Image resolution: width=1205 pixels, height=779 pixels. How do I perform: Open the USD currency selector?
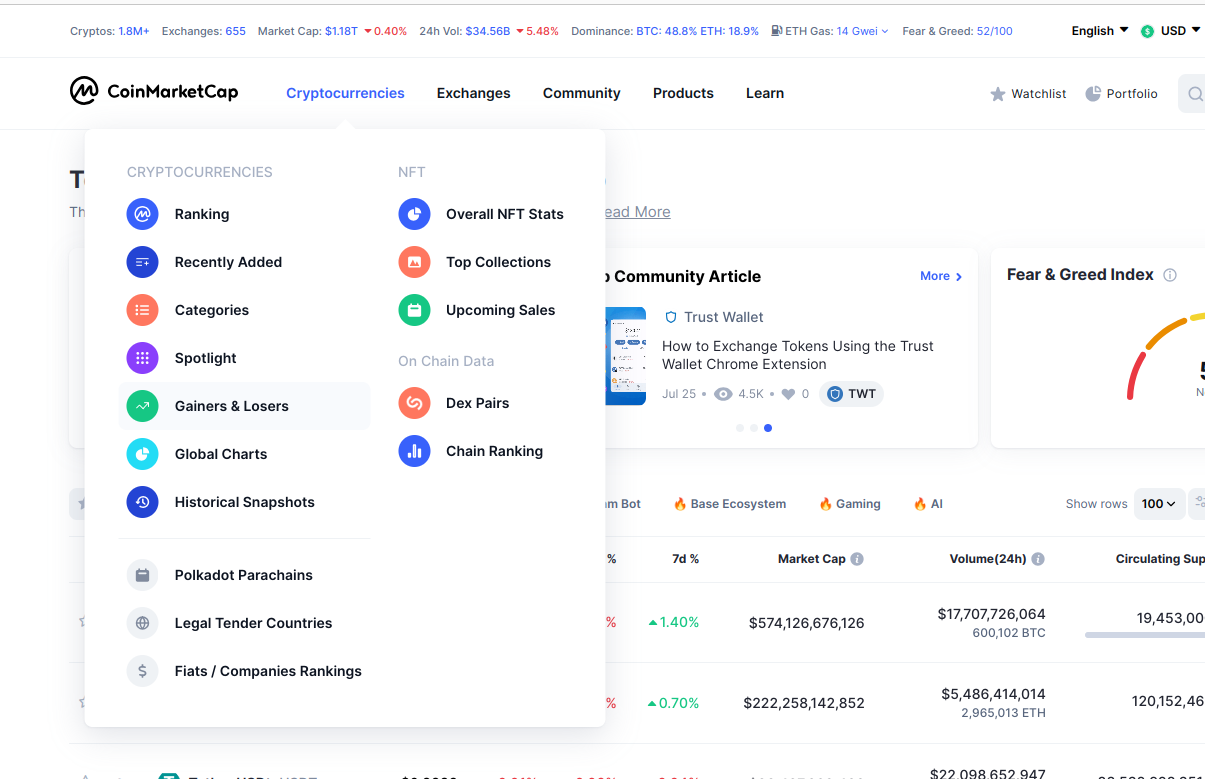1171,31
